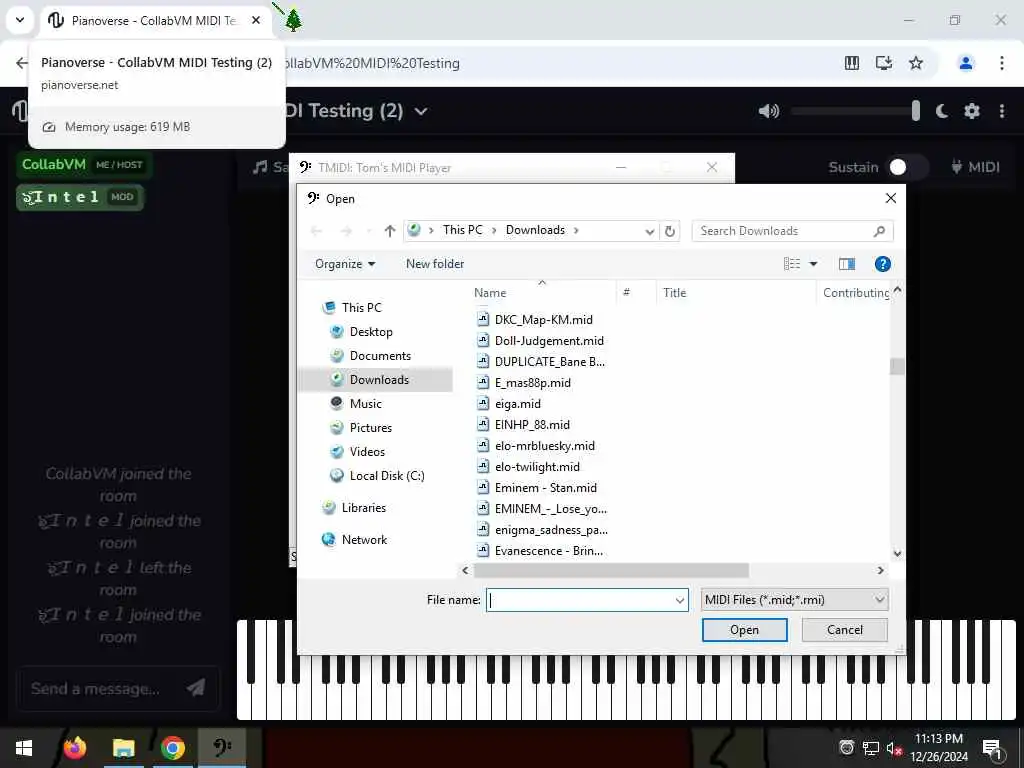This screenshot has width=1024, height=768.
Task: Click the blue help icon
Action: pyautogui.click(x=882, y=264)
